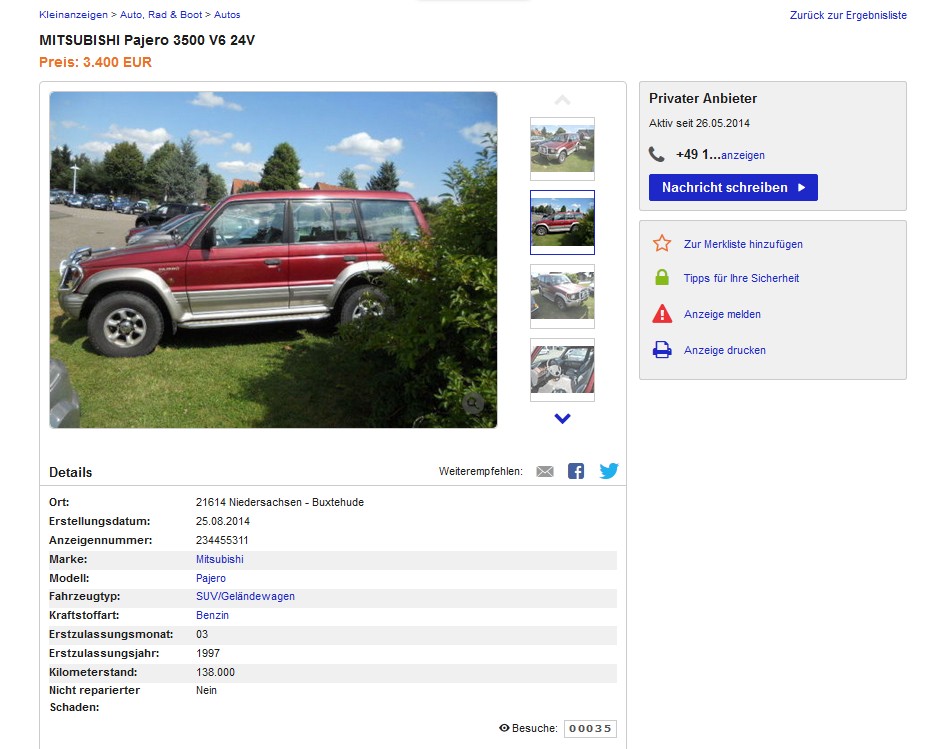Show next thumbnails with the down chevron
Viewport: 940px width, 749px height.
pyautogui.click(x=562, y=419)
